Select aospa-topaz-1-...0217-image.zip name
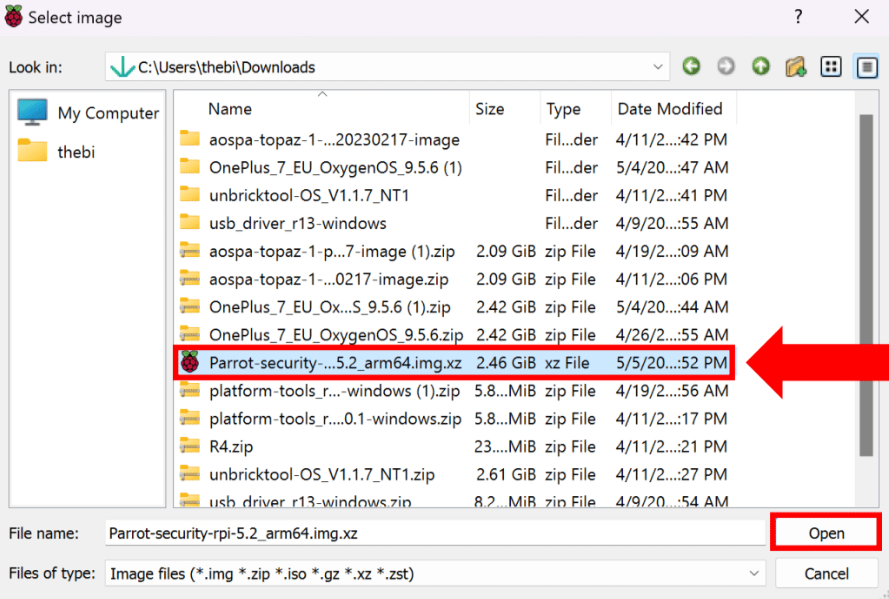This screenshot has height=599, width=889. (328, 279)
